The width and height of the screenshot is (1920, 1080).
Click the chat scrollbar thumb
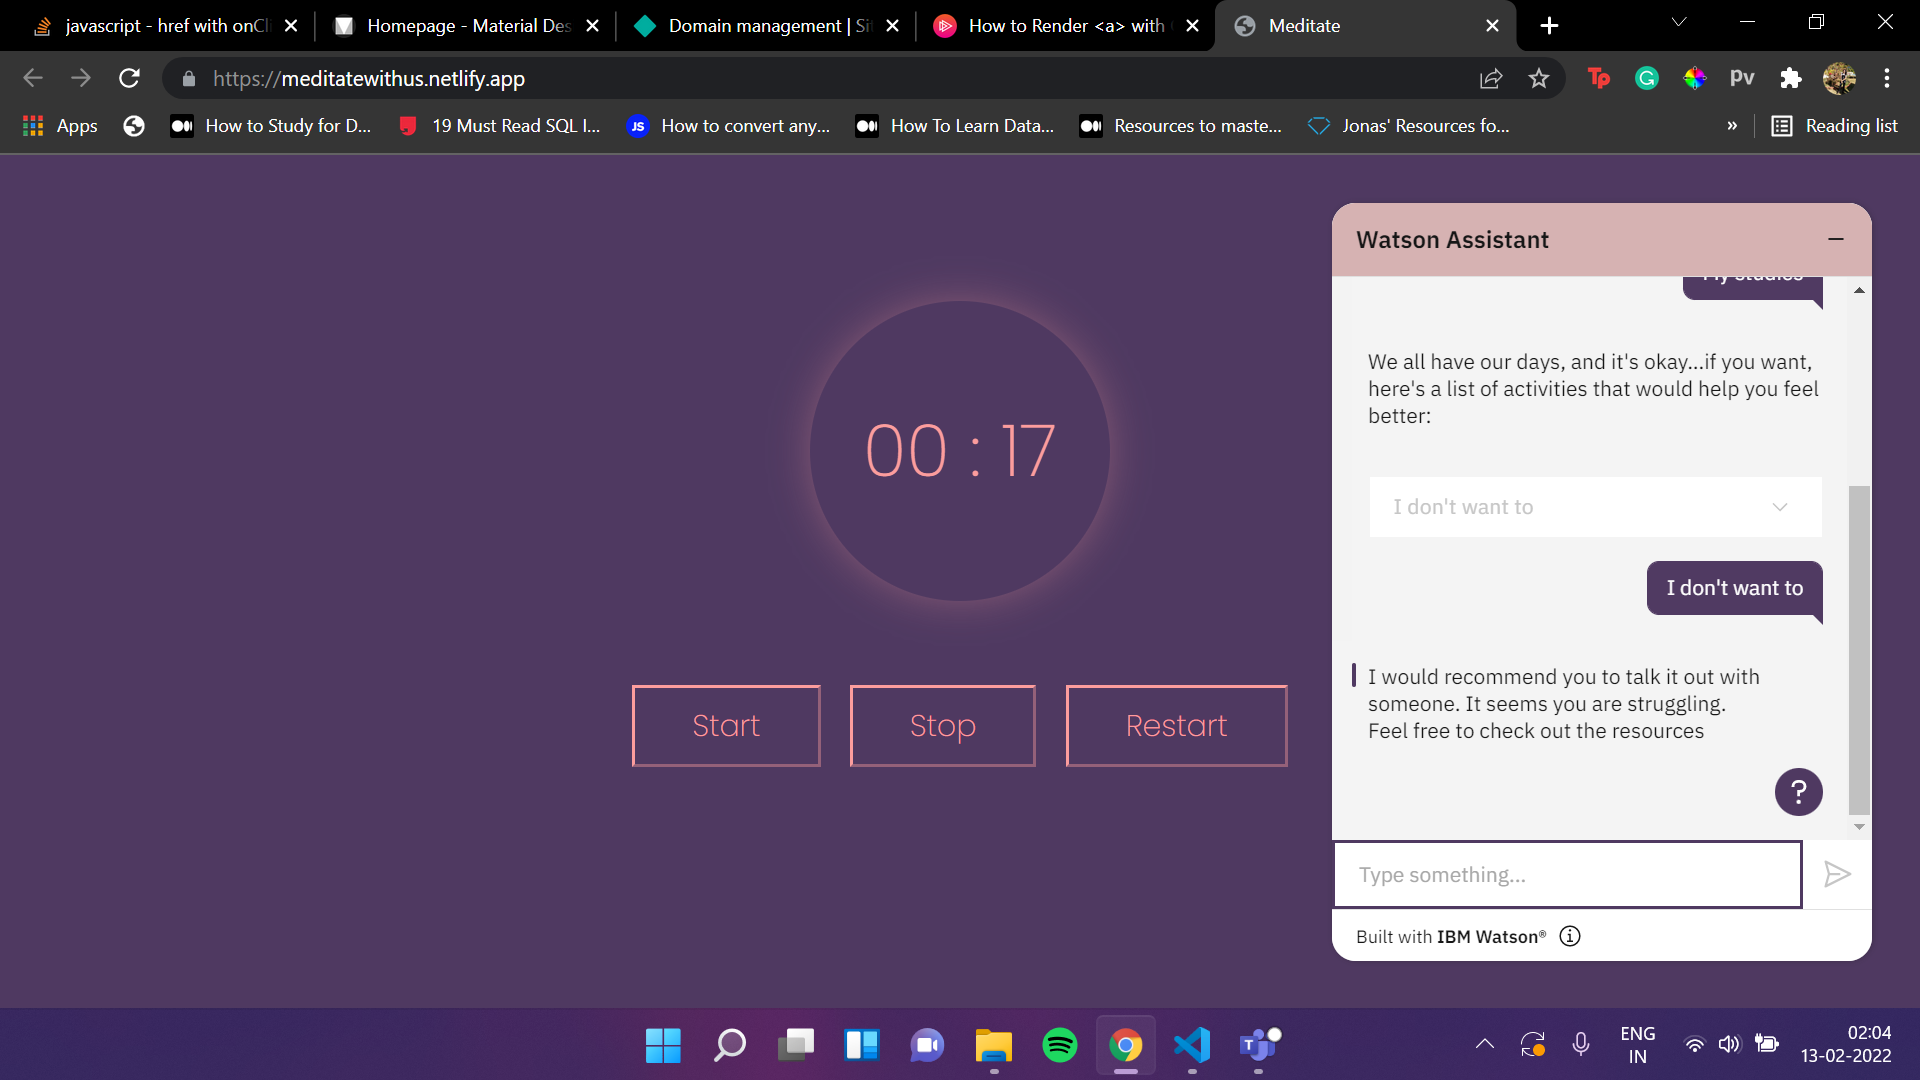[x=1859, y=650]
